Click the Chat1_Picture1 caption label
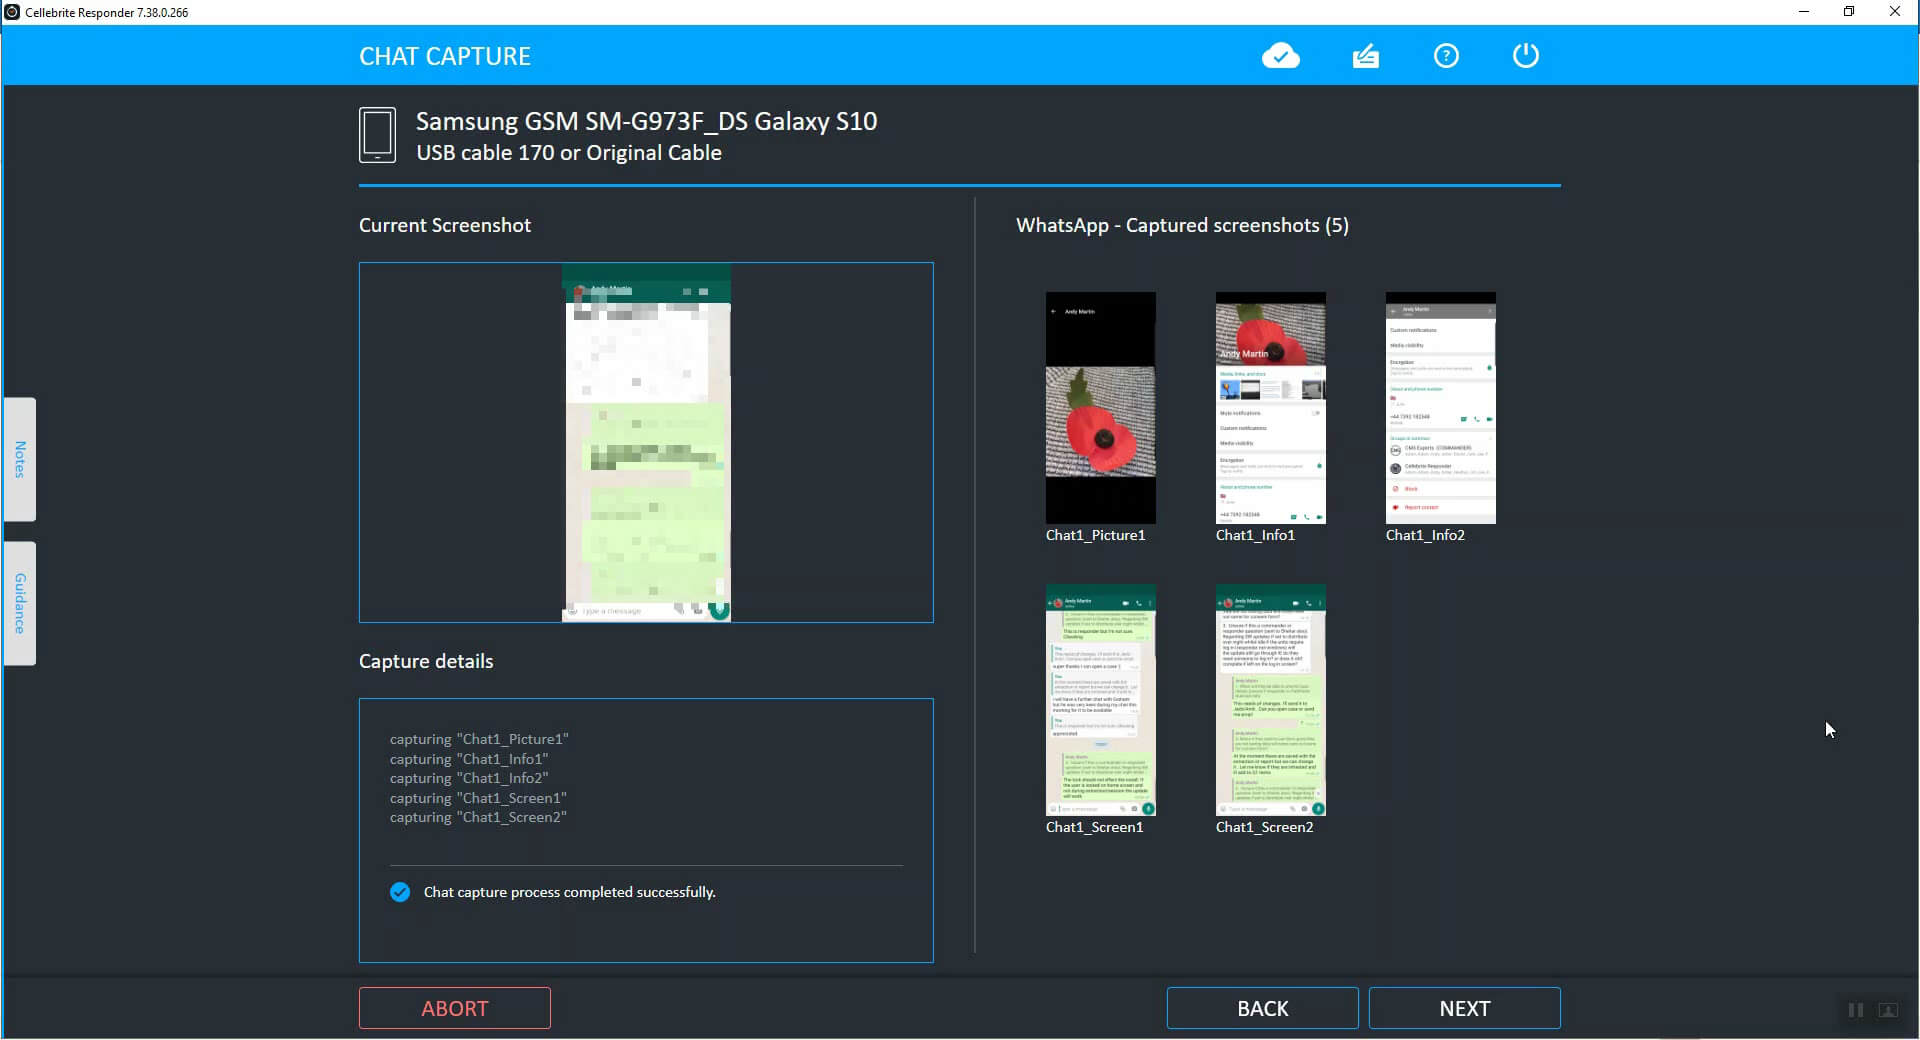Image resolution: width=1920 pixels, height=1040 pixels. [x=1095, y=535]
